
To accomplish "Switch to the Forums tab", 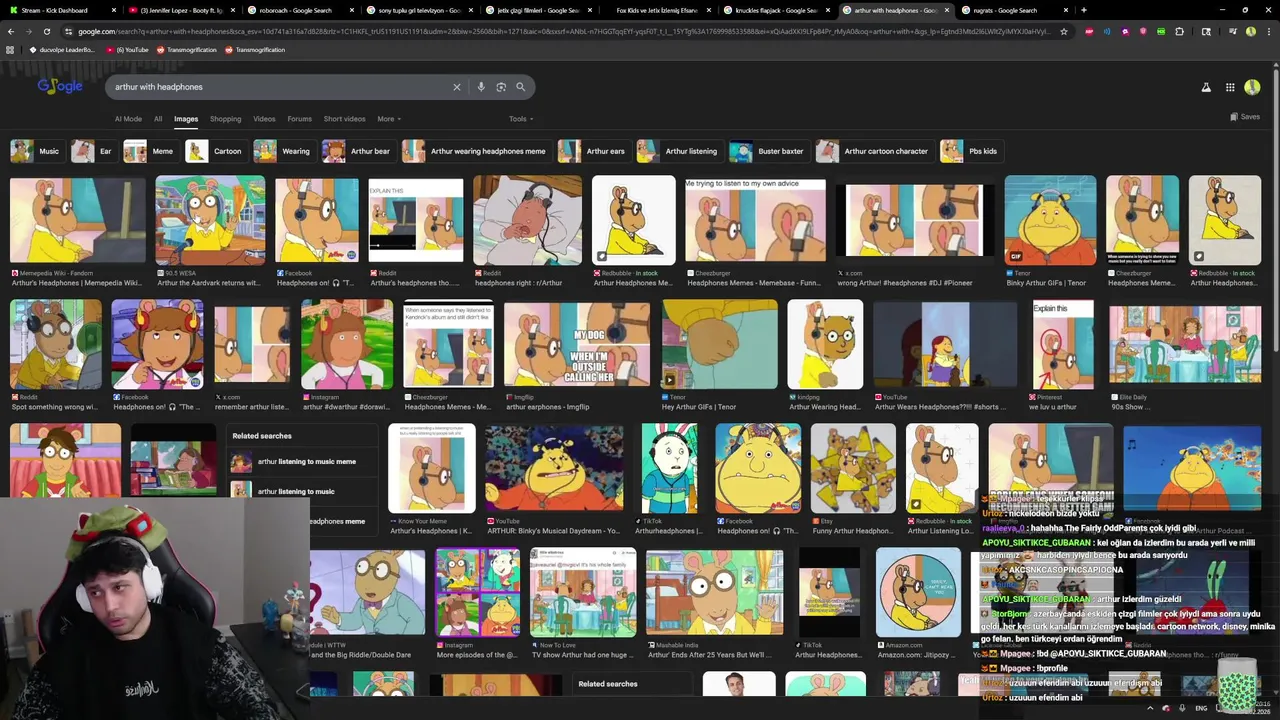I will 299,119.
